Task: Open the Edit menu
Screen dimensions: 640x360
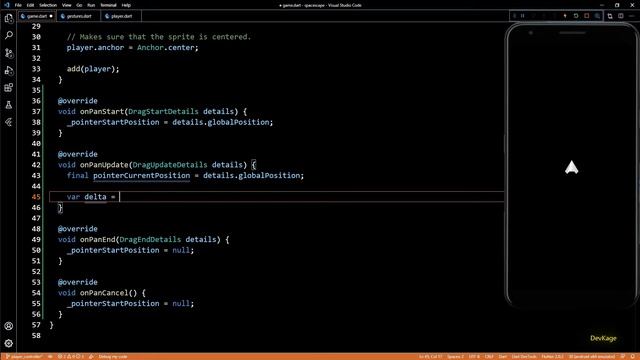Action: coord(30,5)
